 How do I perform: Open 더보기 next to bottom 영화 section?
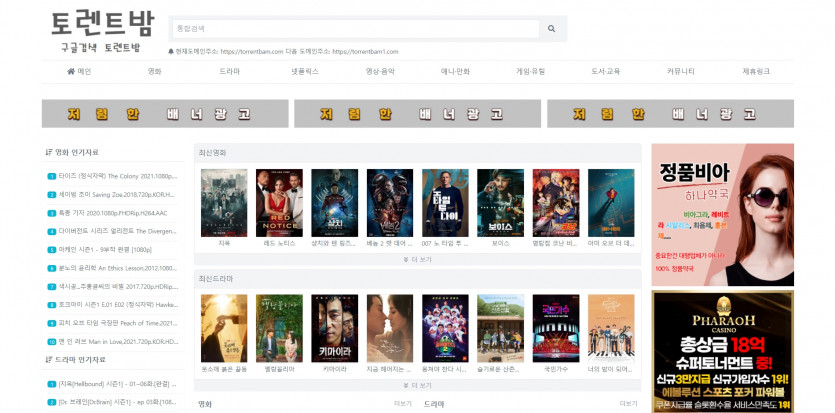pyautogui.click(x=402, y=404)
